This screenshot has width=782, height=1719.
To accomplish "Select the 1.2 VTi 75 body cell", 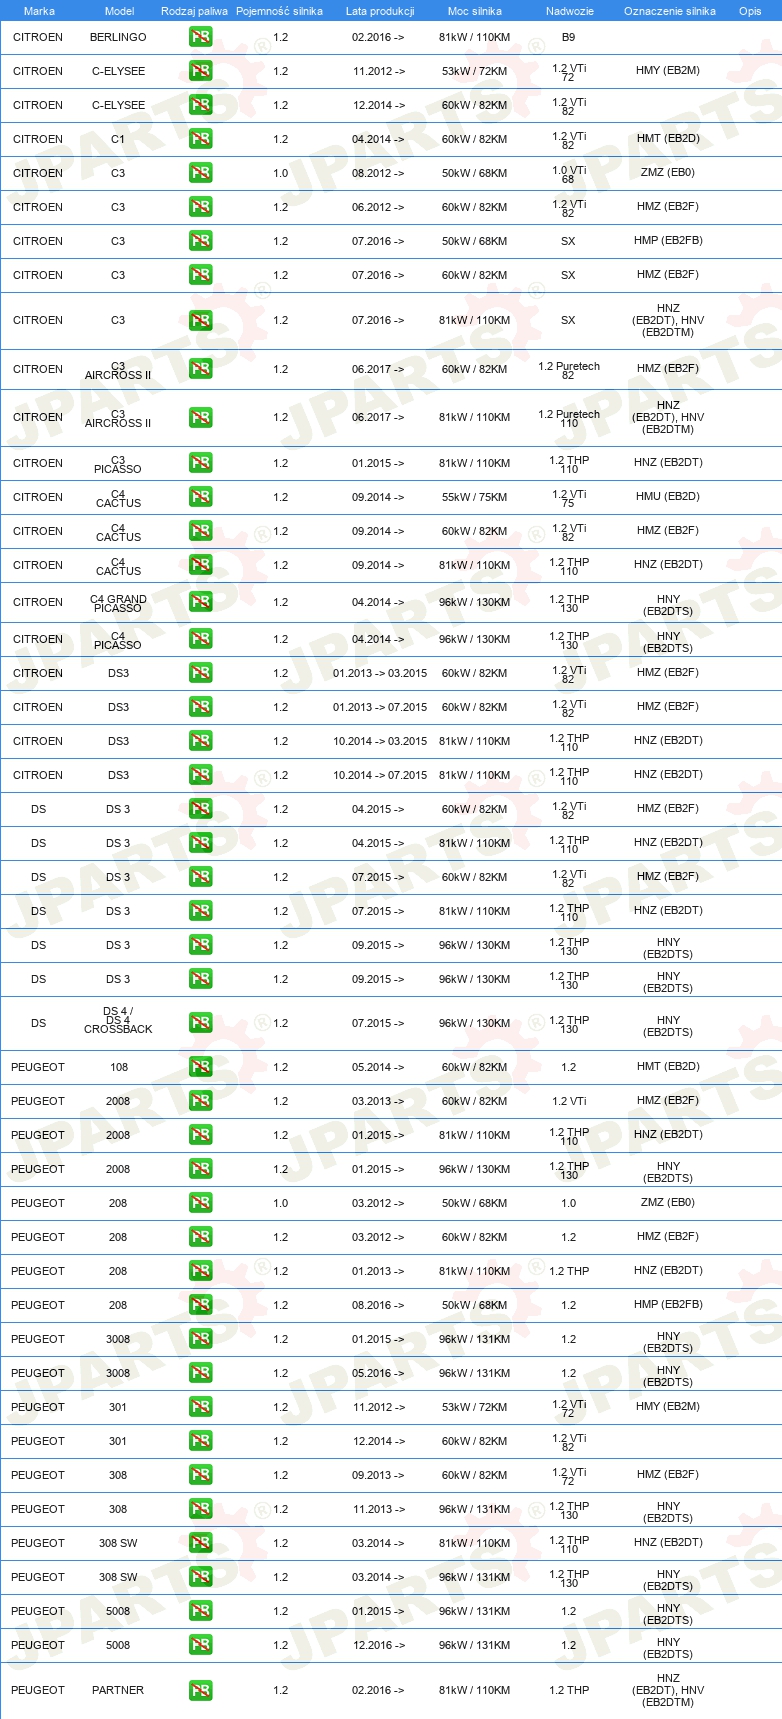I will (x=569, y=499).
